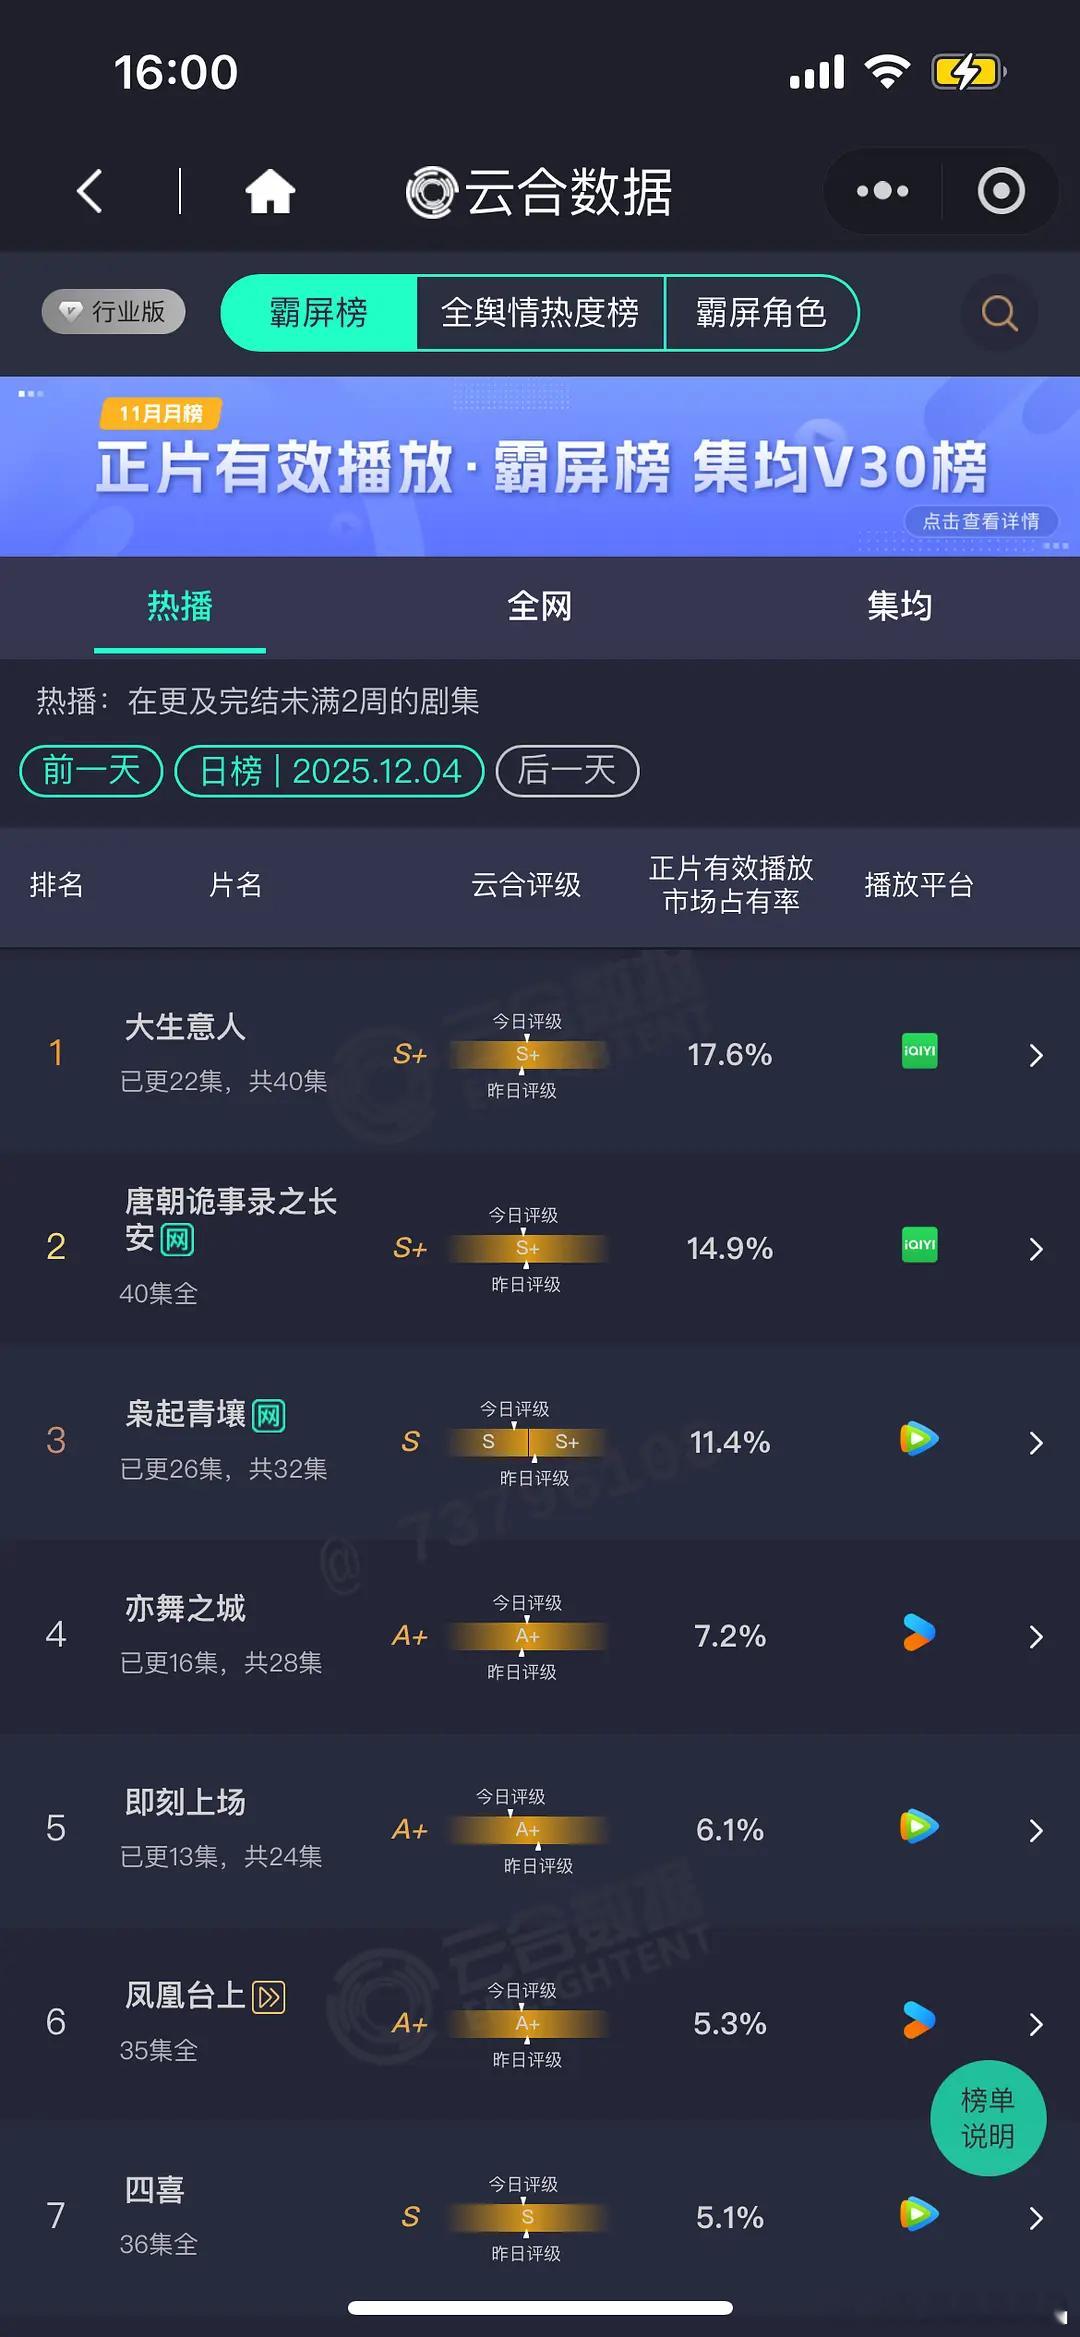Tap the S+ rating bar of 唐朝诡事录之长安
Image resolution: width=1080 pixels, height=2337 pixels.
[527, 1249]
